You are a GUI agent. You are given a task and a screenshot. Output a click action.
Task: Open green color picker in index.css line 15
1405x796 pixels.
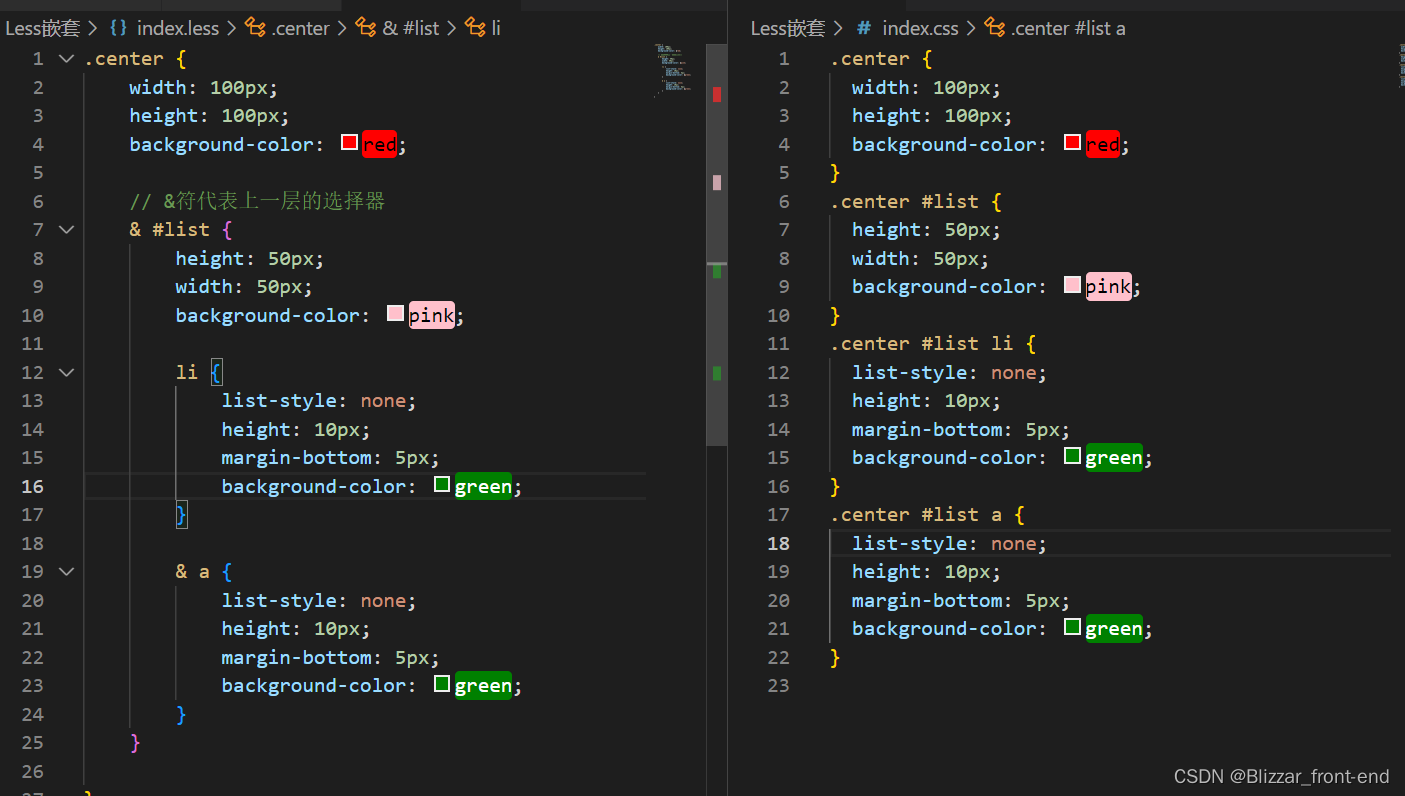(x=1072, y=456)
